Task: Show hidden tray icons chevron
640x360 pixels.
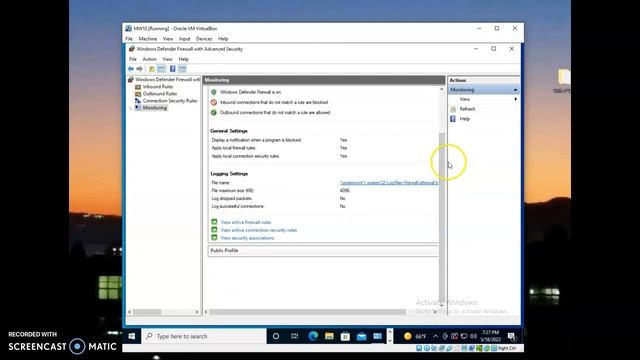Action: [x=436, y=336]
